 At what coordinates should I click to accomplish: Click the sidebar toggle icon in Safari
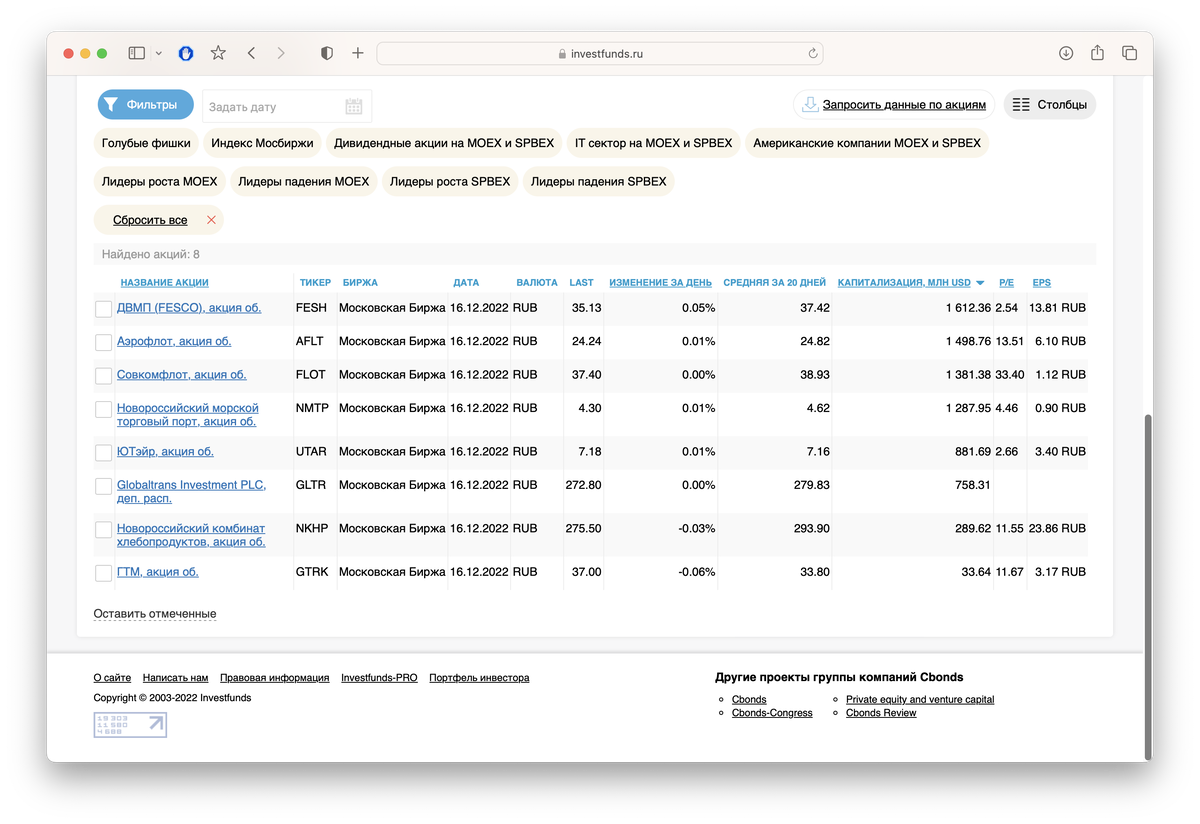pyautogui.click(x=135, y=52)
